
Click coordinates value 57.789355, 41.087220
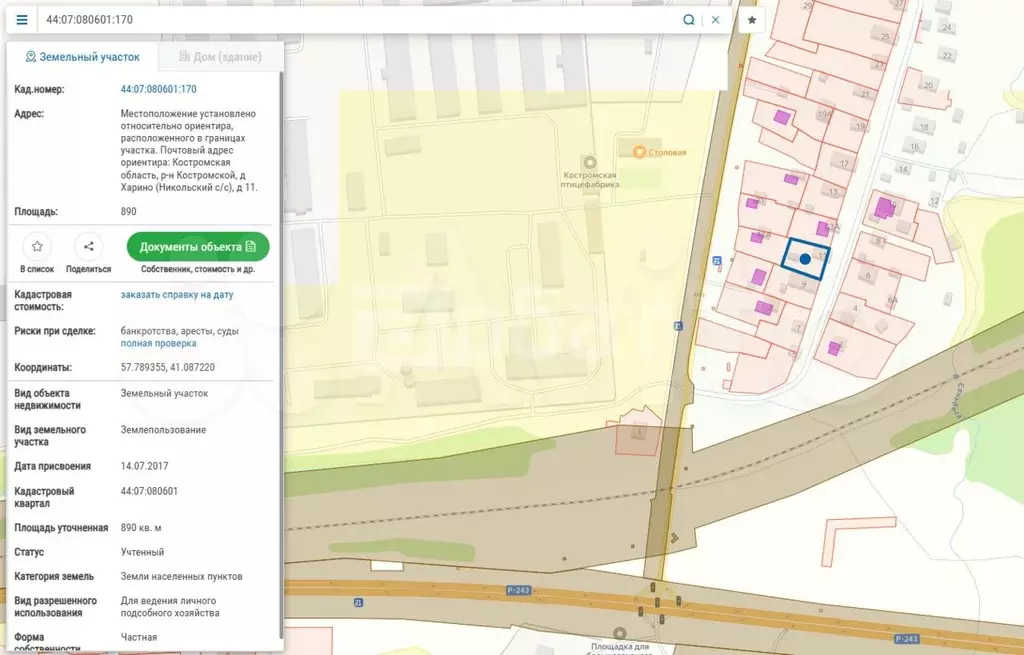(x=168, y=368)
